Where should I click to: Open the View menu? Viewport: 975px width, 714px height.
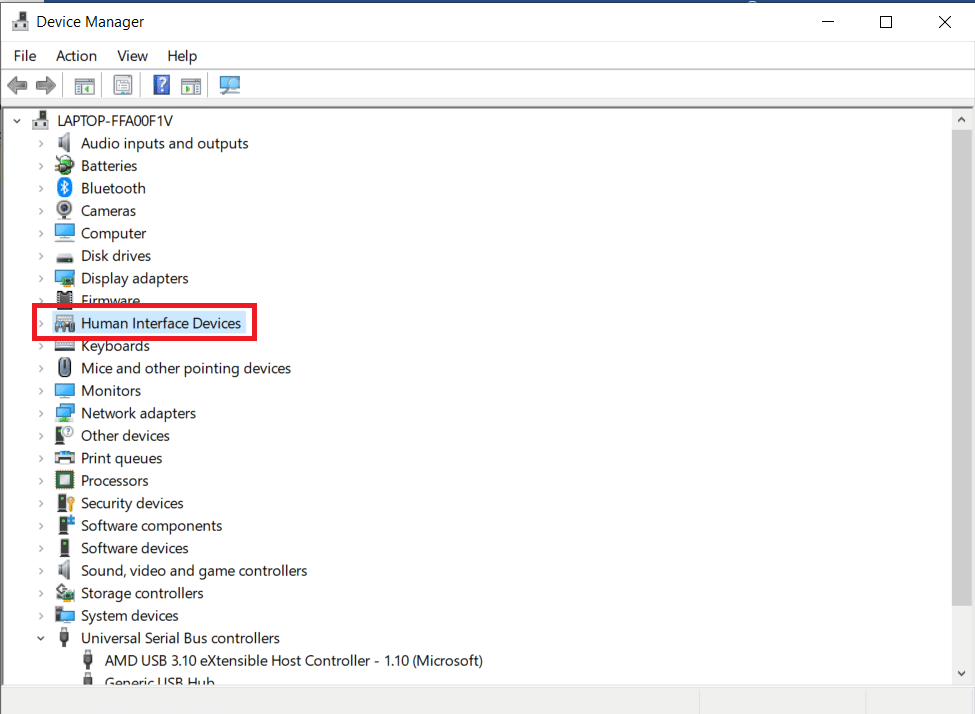click(x=132, y=56)
